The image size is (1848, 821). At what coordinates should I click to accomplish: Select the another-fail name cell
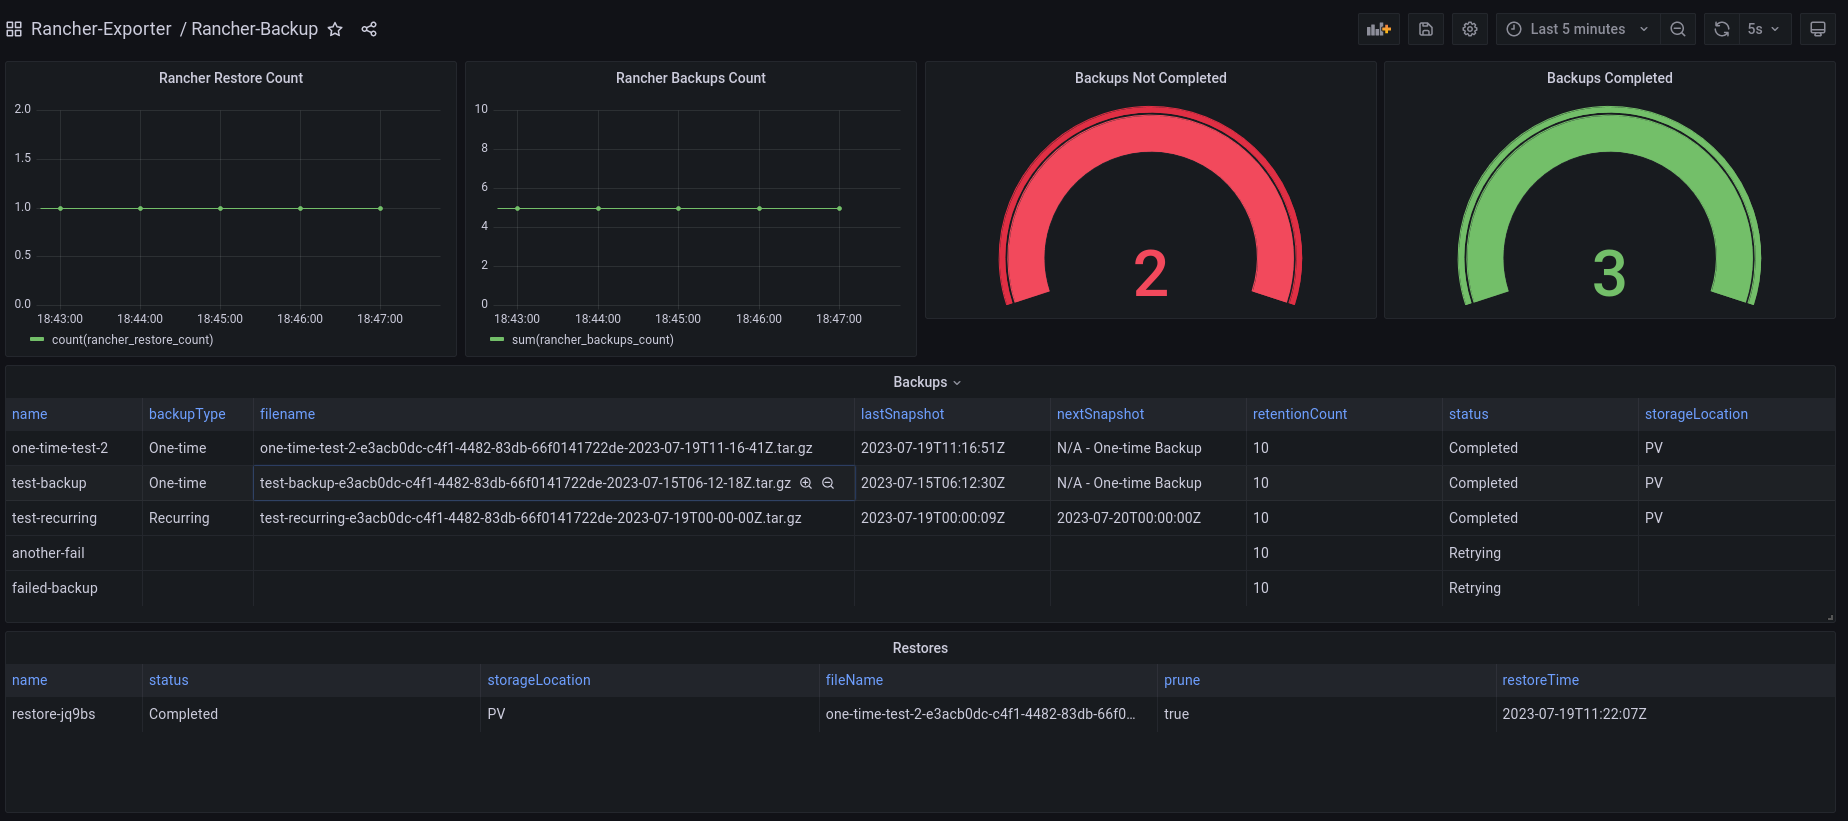point(74,553)
